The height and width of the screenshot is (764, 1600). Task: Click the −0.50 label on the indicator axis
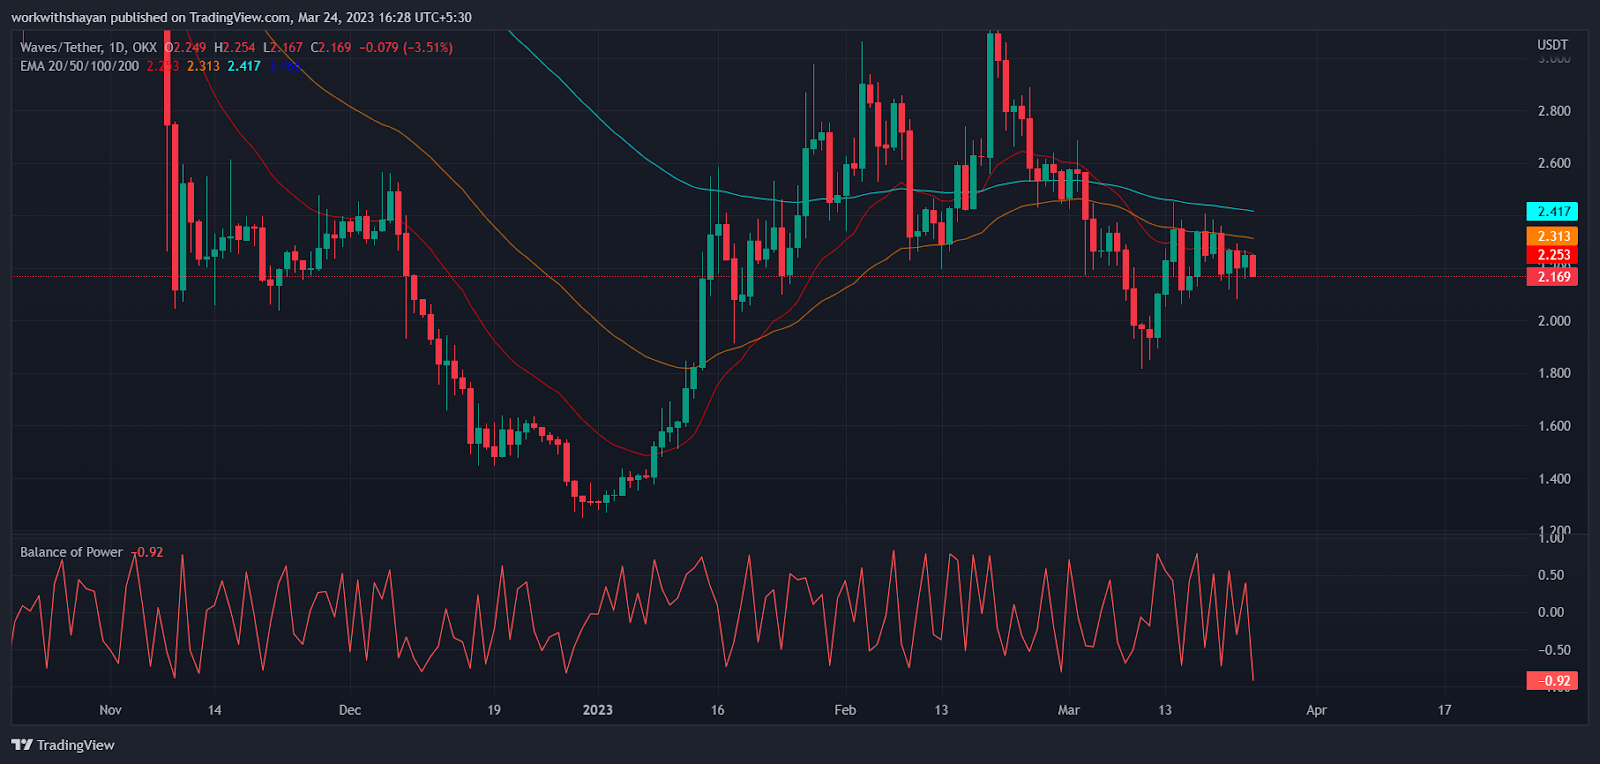pos(1551,650)
